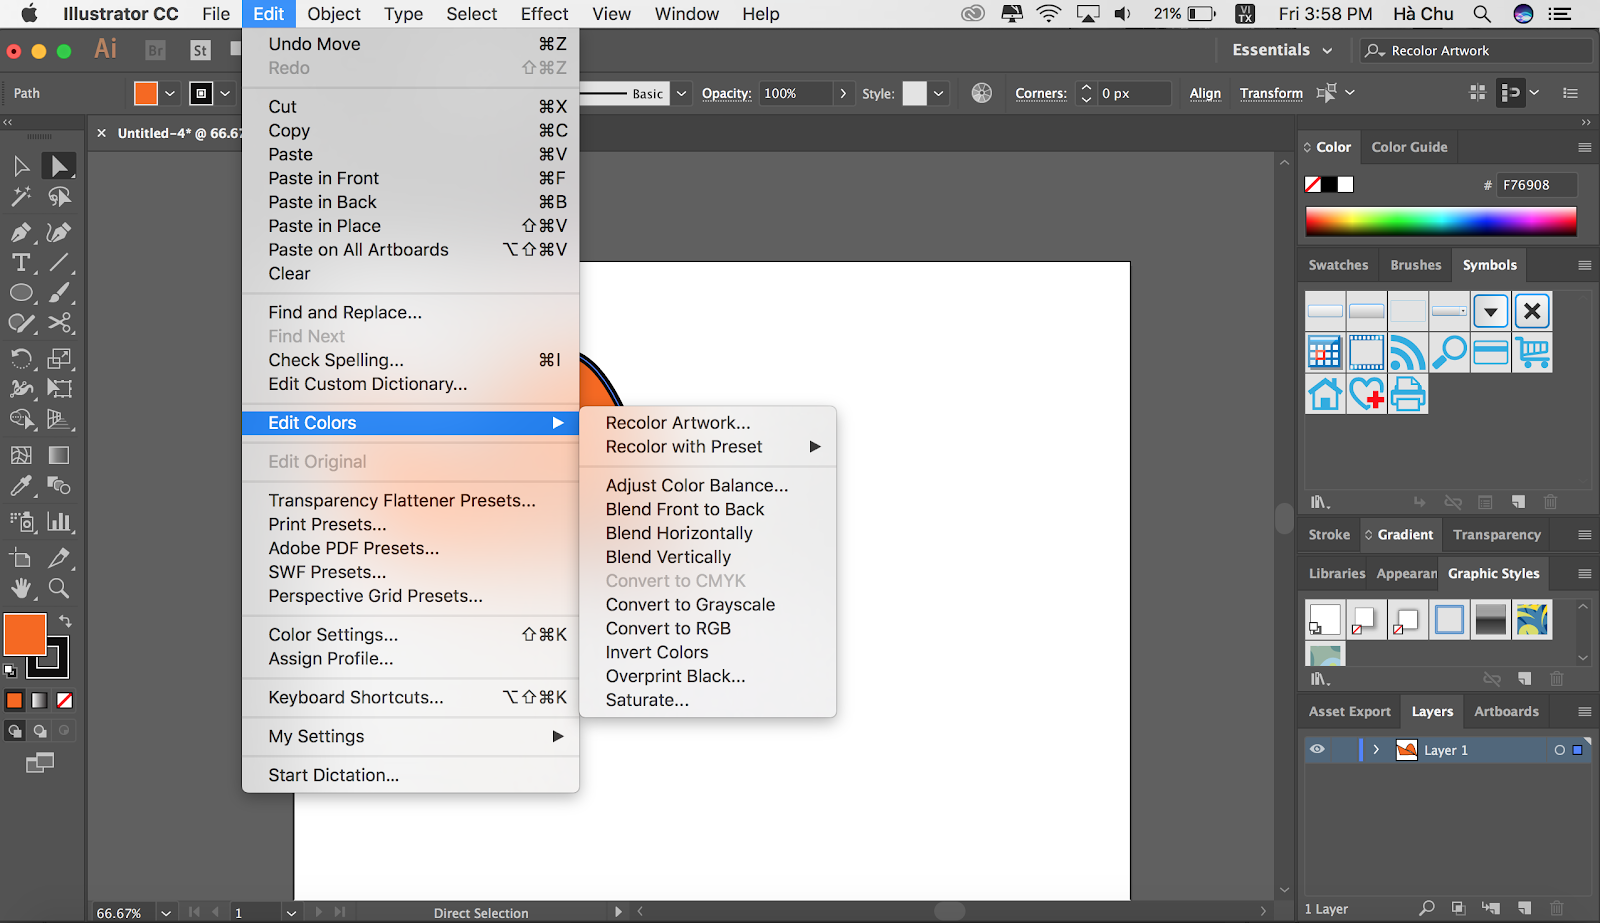Reset default fill and stroke
The image size is (1600, 923).
[x=10, y=671]
